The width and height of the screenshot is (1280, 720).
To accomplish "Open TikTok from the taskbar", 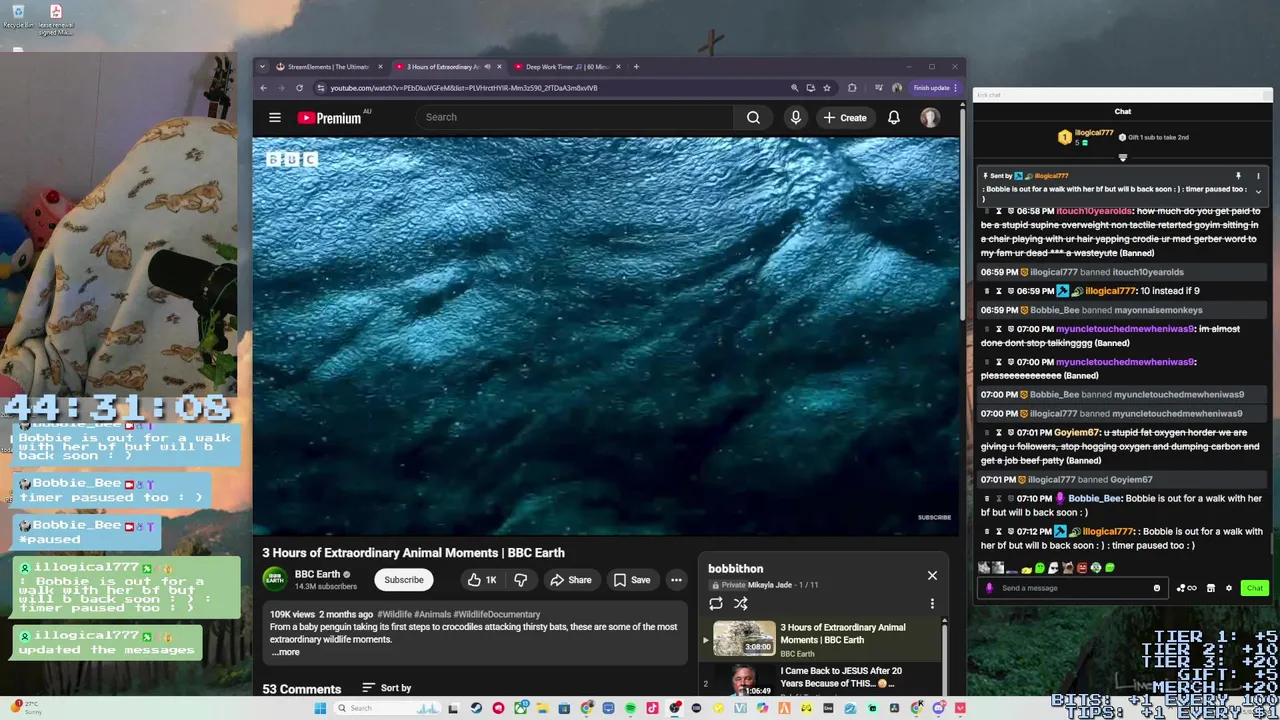I will (x=652, y=709).
